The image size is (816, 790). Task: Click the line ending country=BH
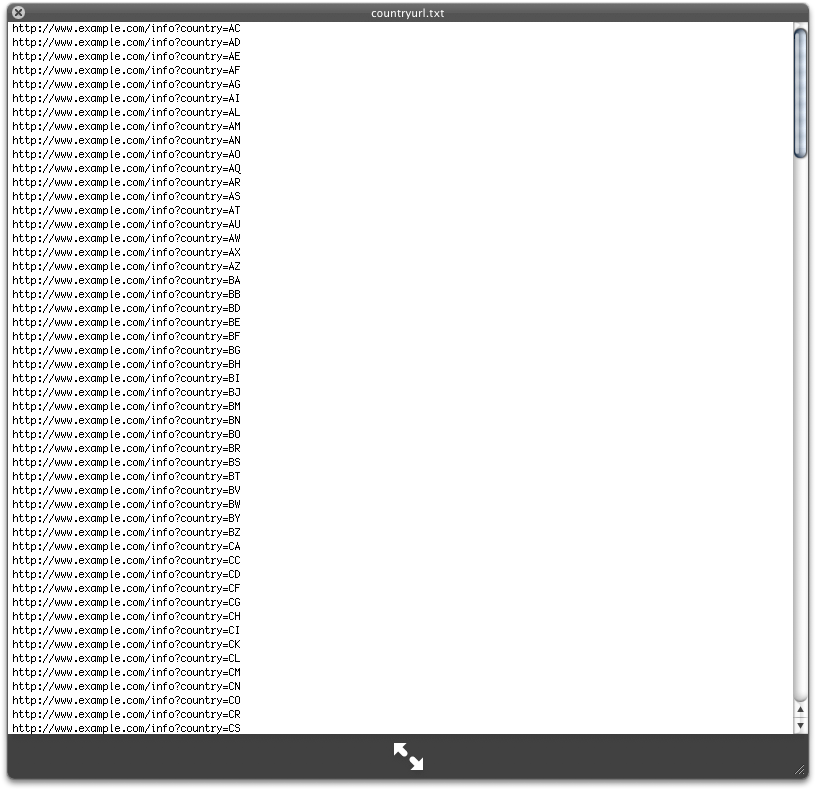pyautogui.click(x=126, y=365)
